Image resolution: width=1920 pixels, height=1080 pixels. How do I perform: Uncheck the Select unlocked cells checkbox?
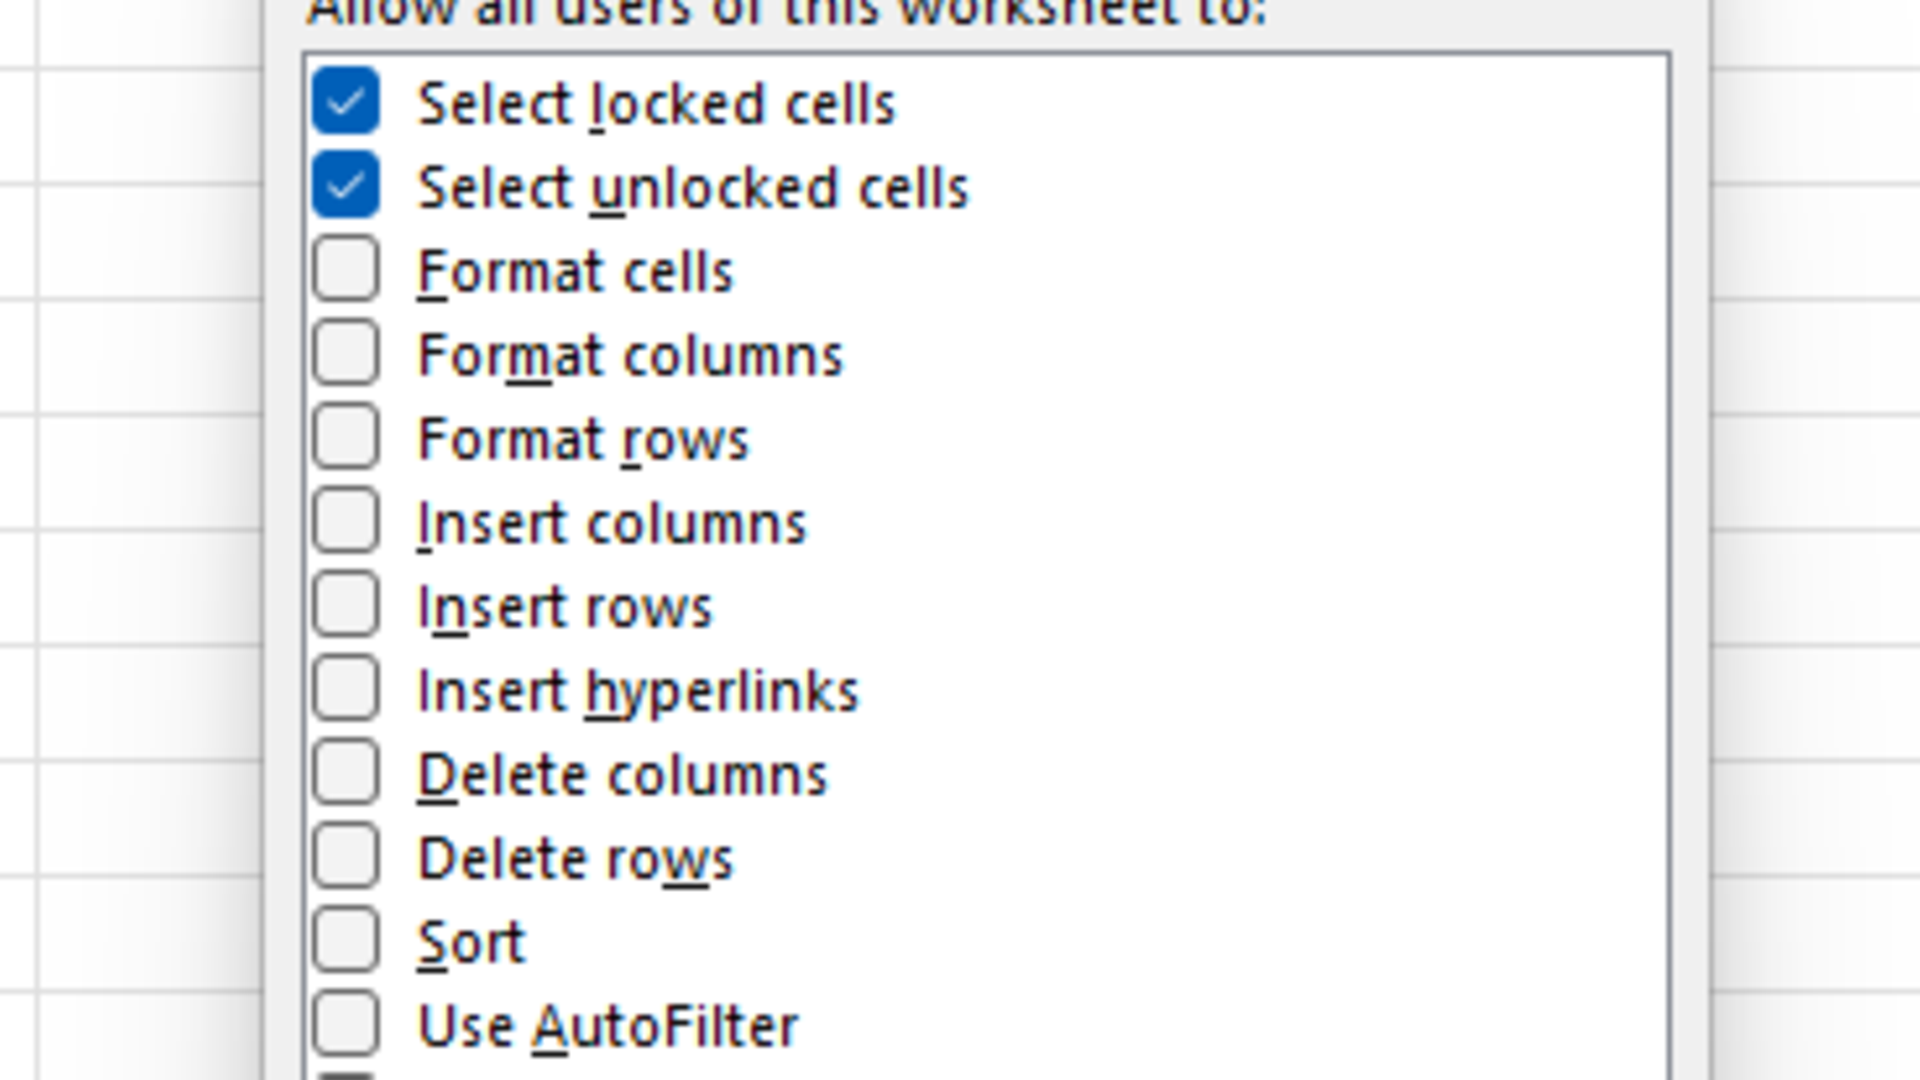click(345, 185)
